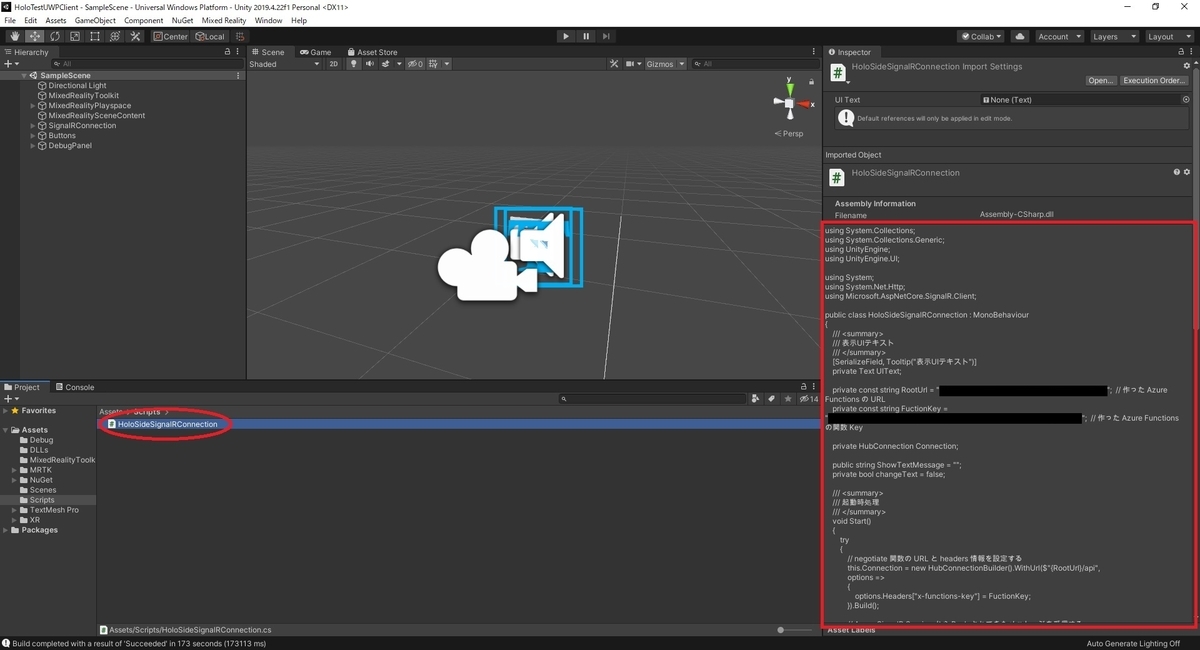Click the Pause button
The width and height of the screenshot is (1200, 650).
click(586, 36)
